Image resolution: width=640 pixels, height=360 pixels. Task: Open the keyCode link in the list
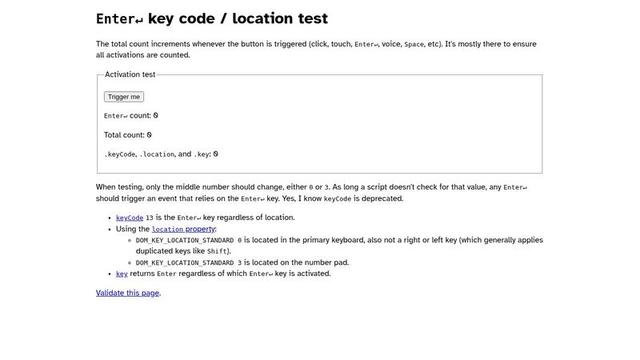click(129, 218)
